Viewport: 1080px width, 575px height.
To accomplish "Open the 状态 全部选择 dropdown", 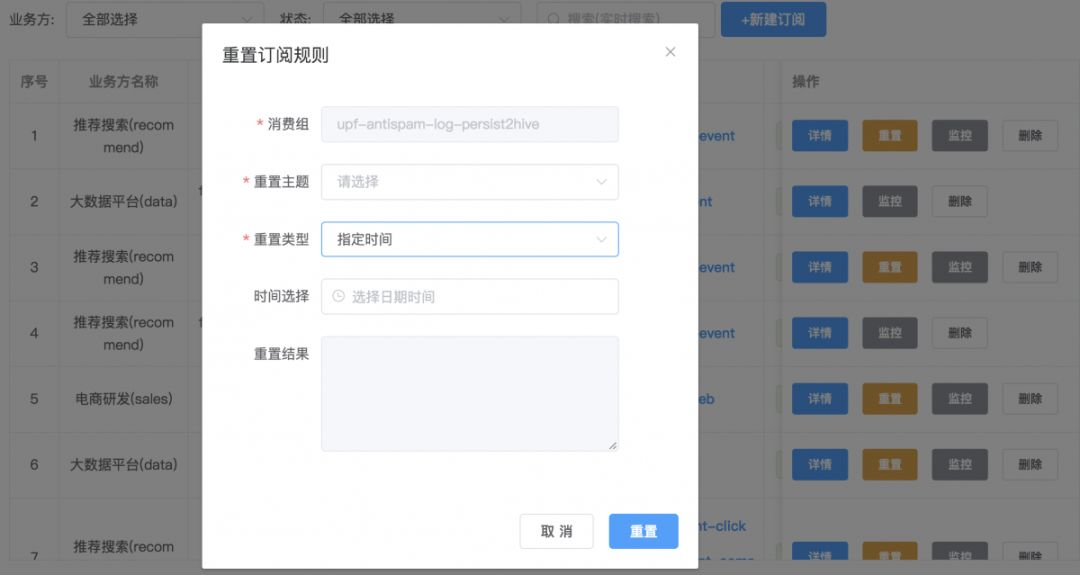I will point(422,19).
